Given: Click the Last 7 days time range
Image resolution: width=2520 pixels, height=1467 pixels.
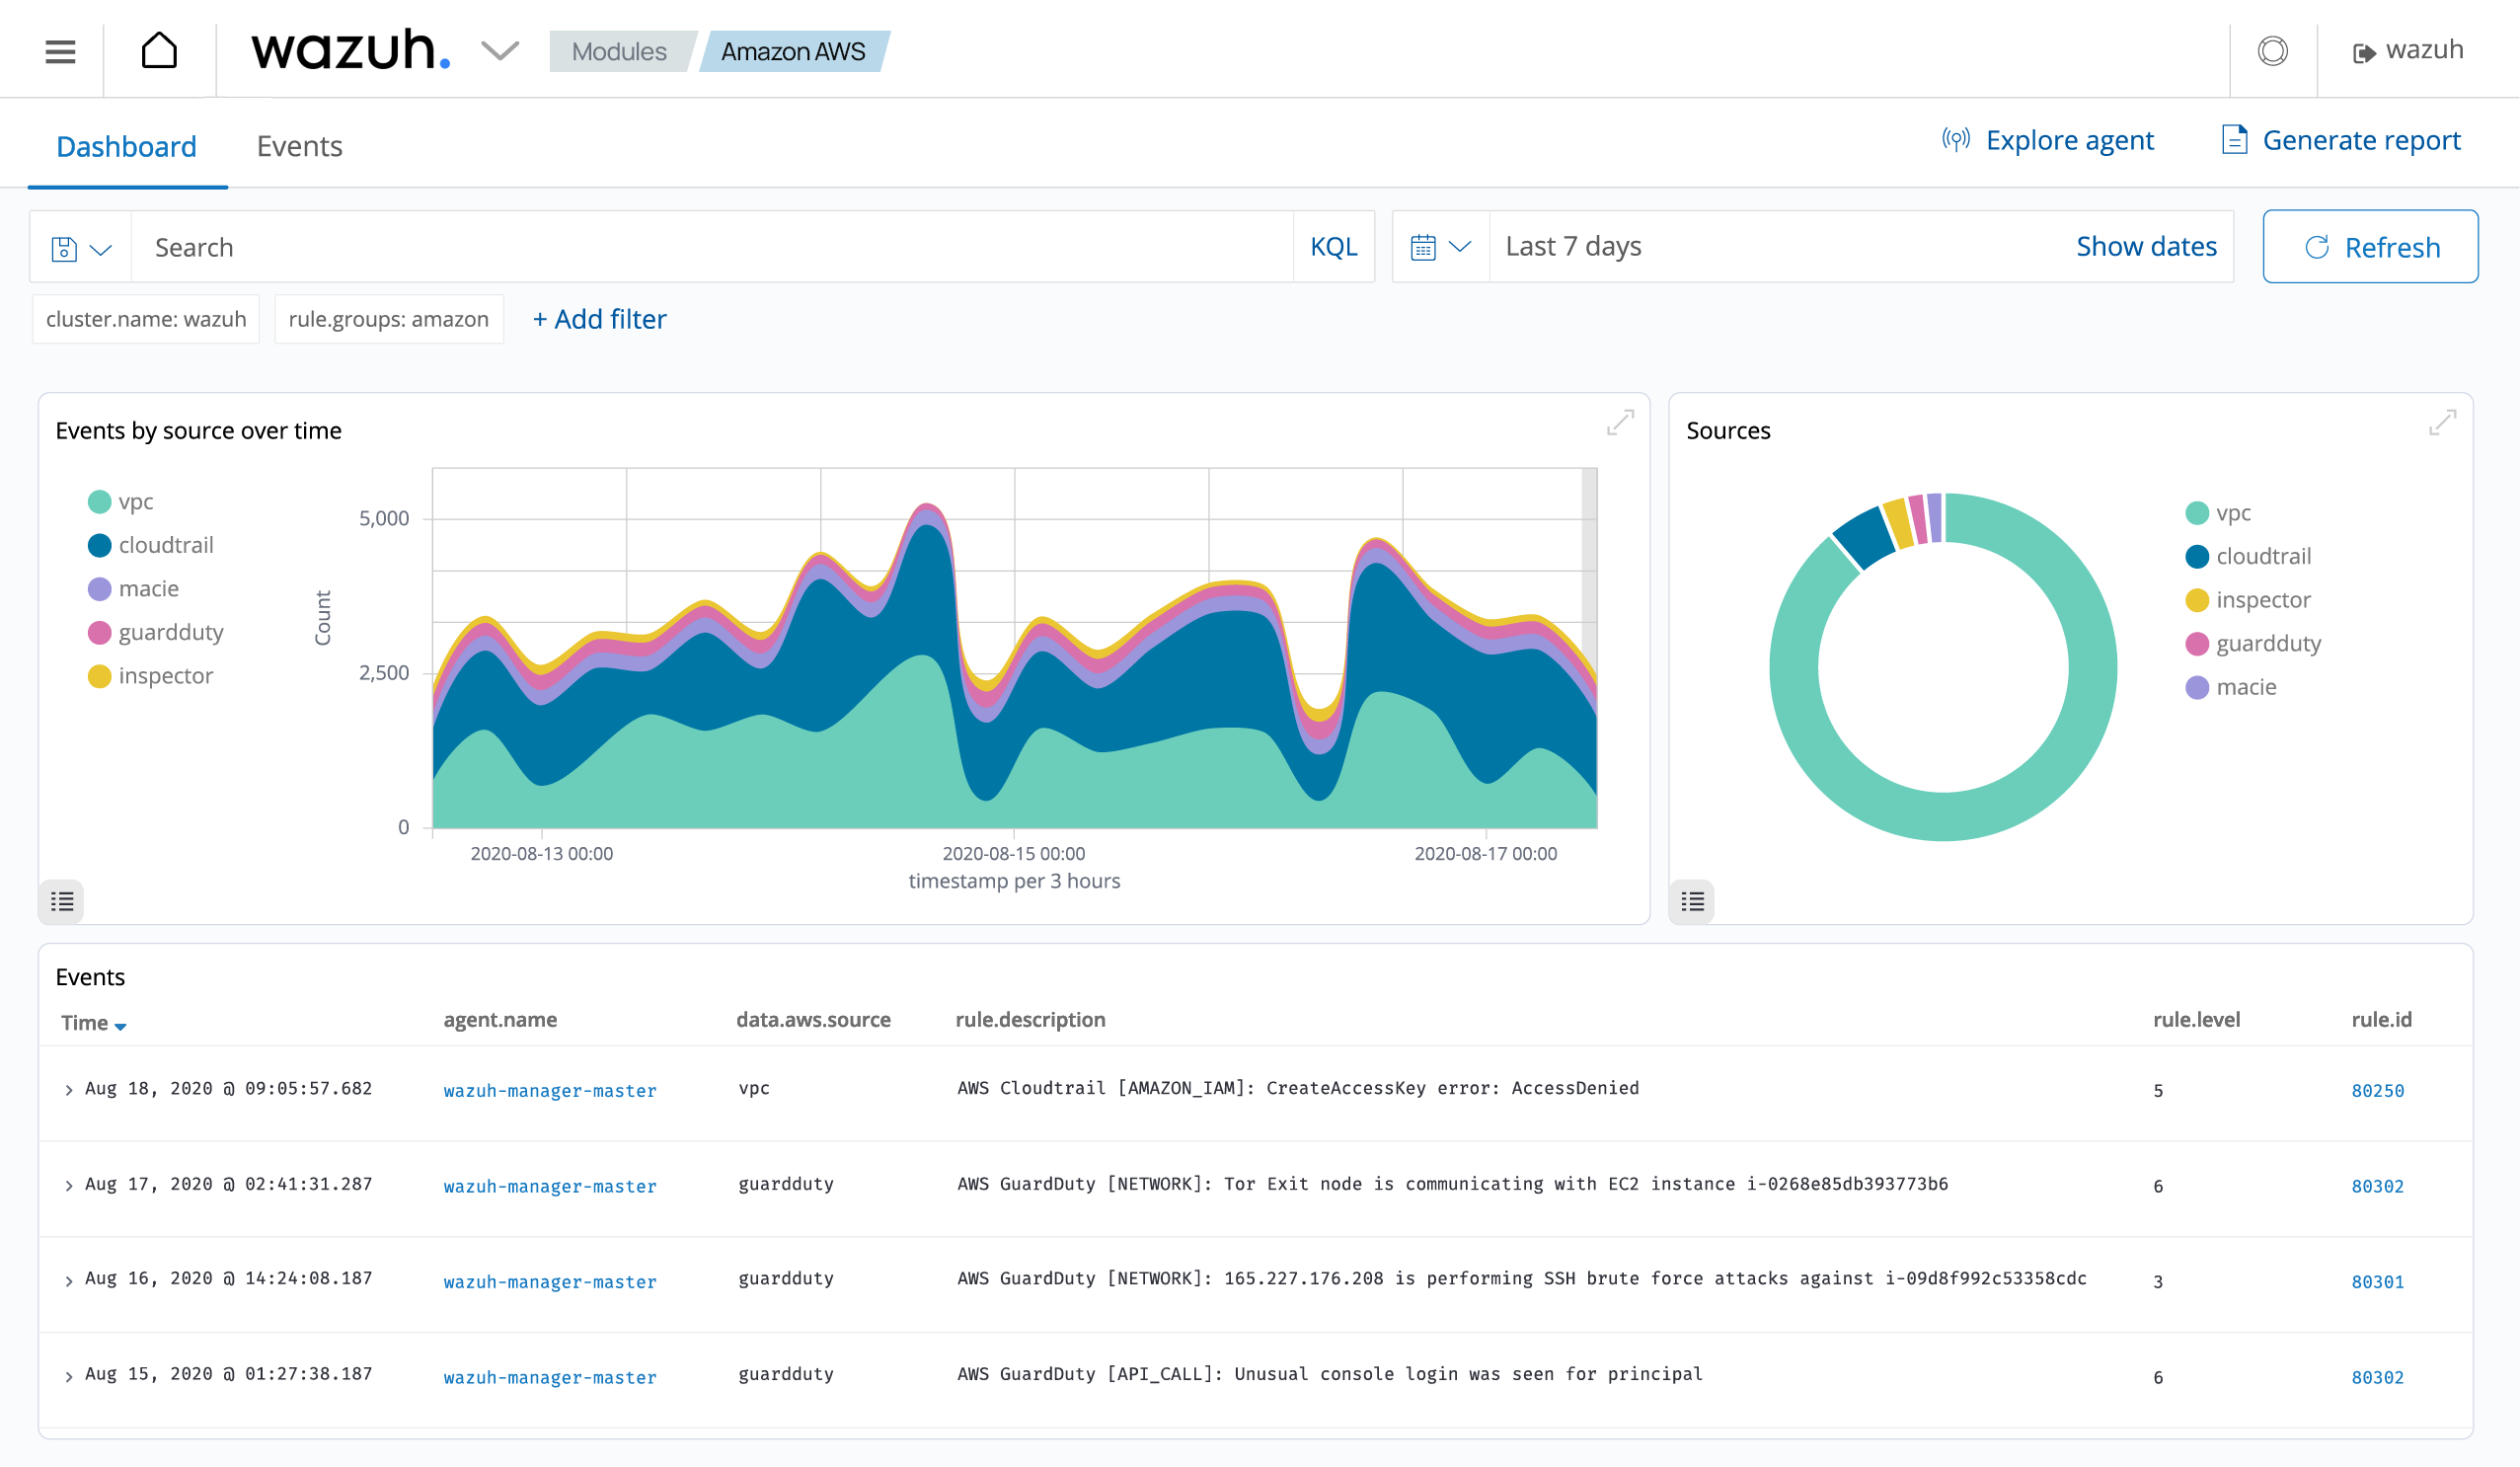Looking at the screenshot, I should point(1574,246).
